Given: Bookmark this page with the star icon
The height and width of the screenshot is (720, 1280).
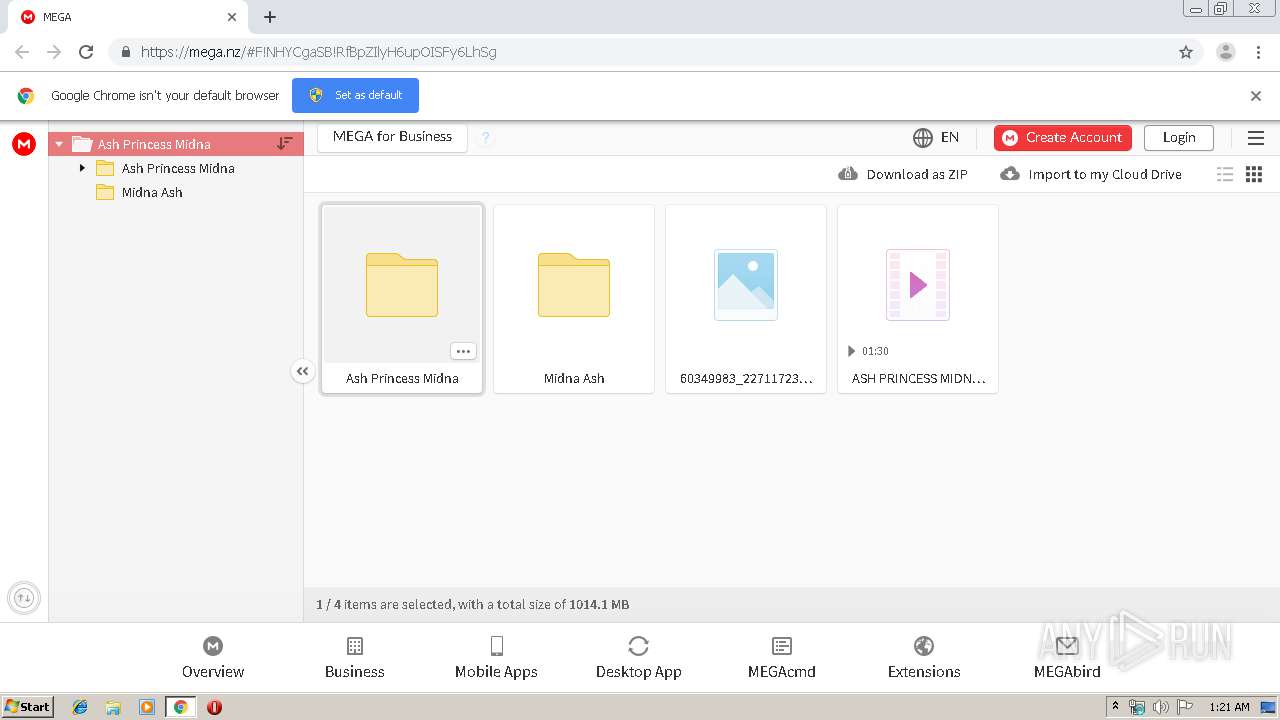Looking at the screenshot, I should pyautogui.click(x=1186, y=52).
